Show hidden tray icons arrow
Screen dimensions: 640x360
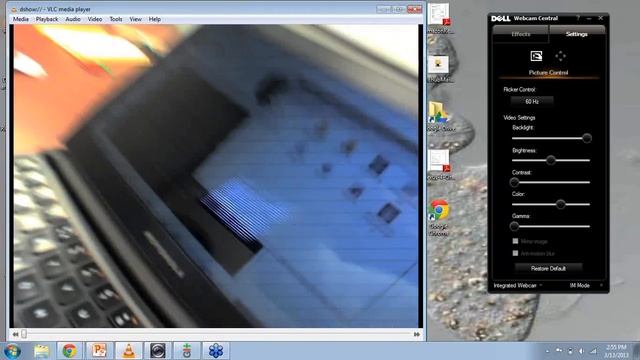click(x=547, y=351)
